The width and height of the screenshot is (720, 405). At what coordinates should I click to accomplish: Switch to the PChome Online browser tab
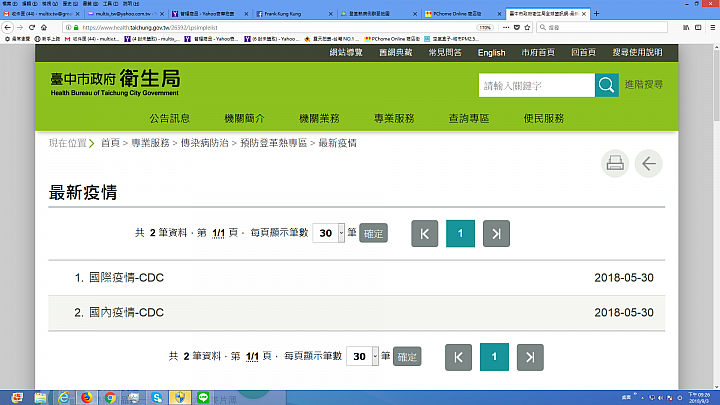(x=462, y=14)
